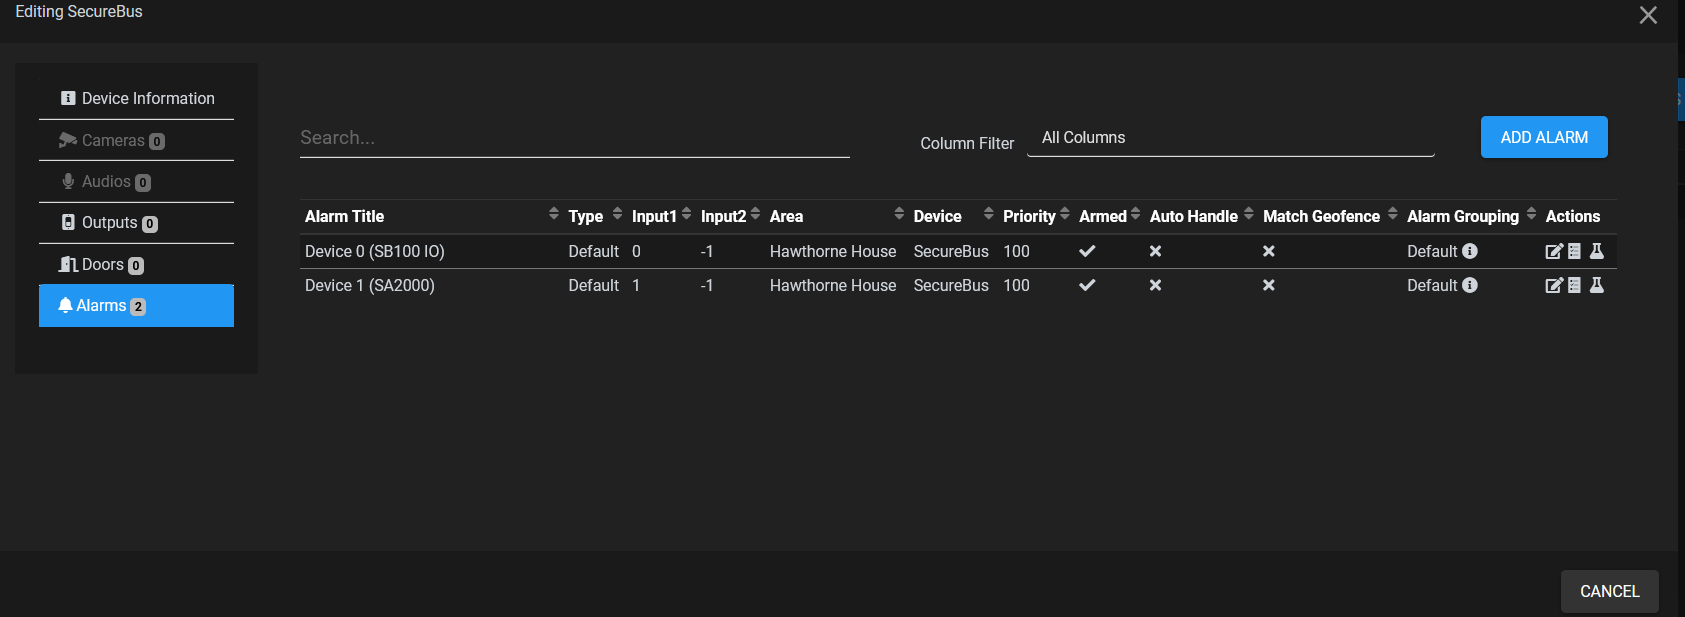Click flask test icon for Device 1 alarm

click(1597, 286)
